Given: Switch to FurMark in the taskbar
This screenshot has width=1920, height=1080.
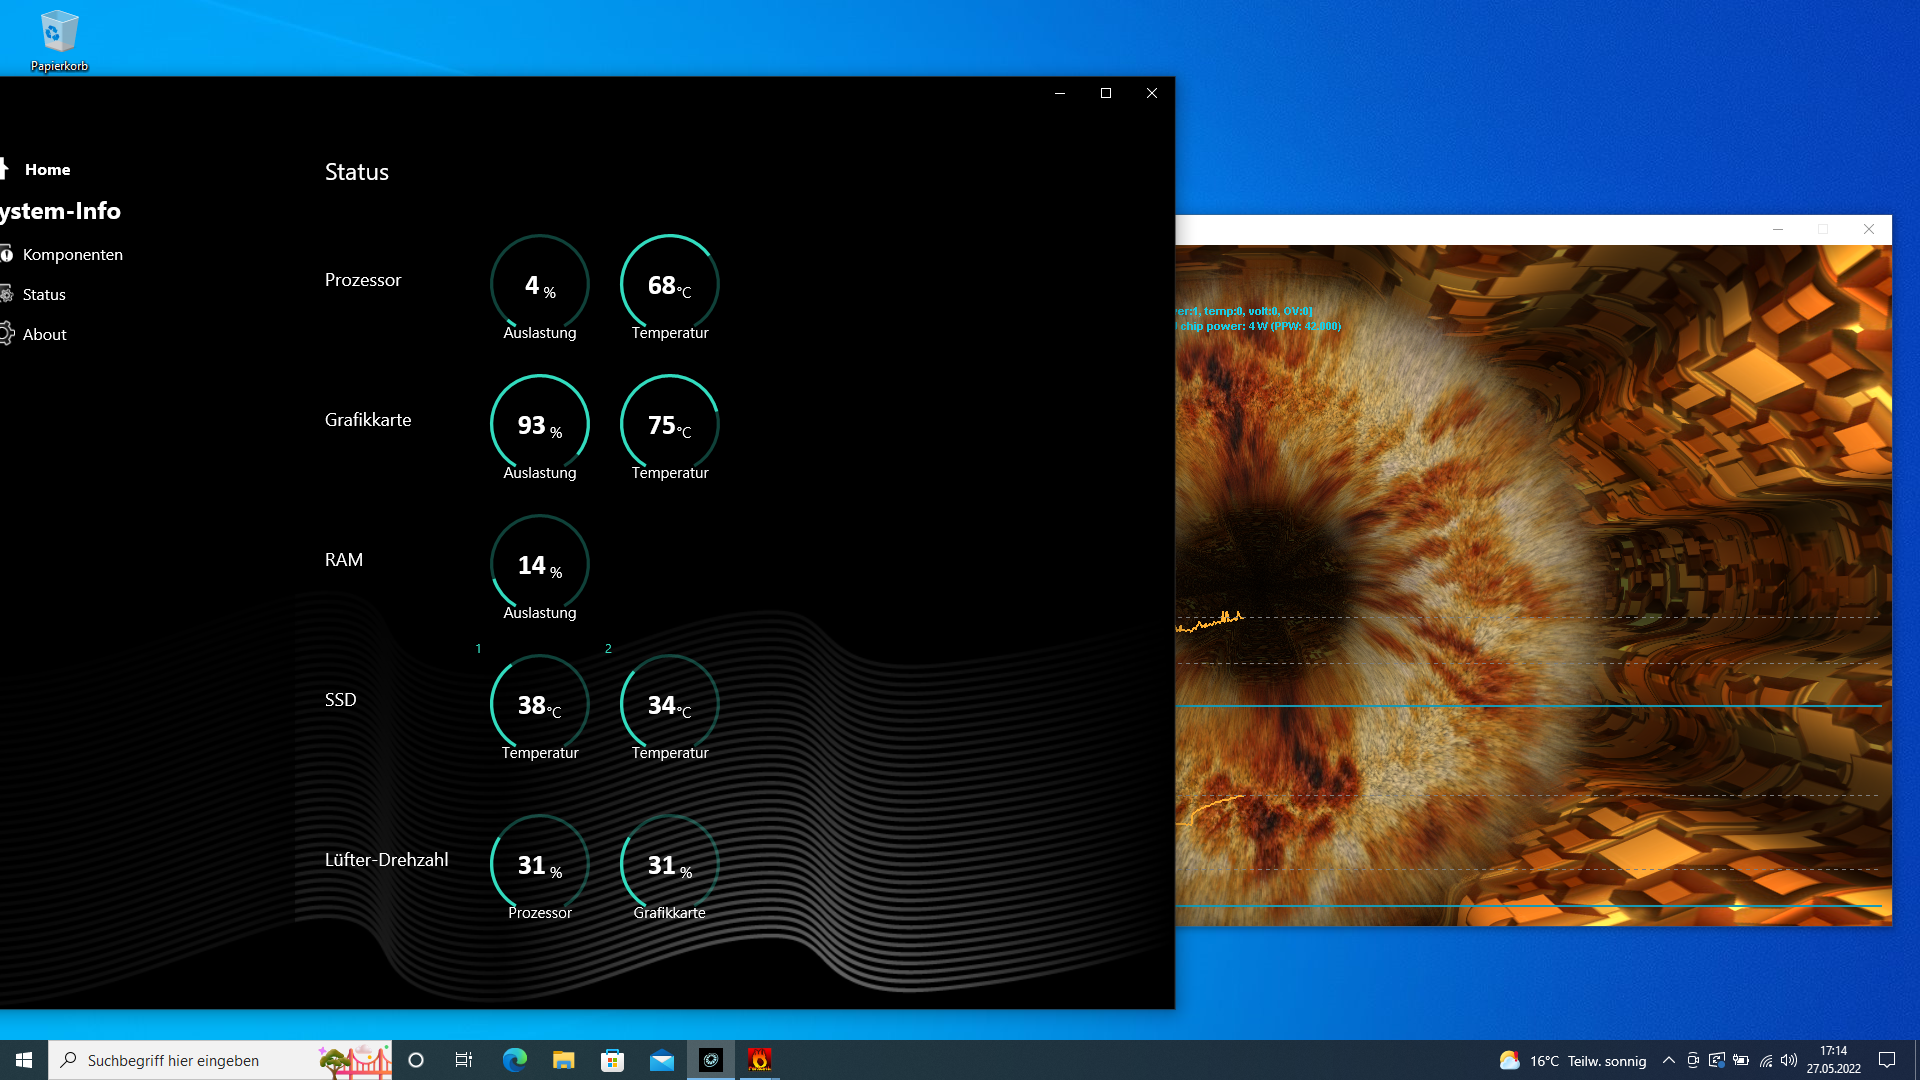Looking at the screenshot, I should (760, 1060).
